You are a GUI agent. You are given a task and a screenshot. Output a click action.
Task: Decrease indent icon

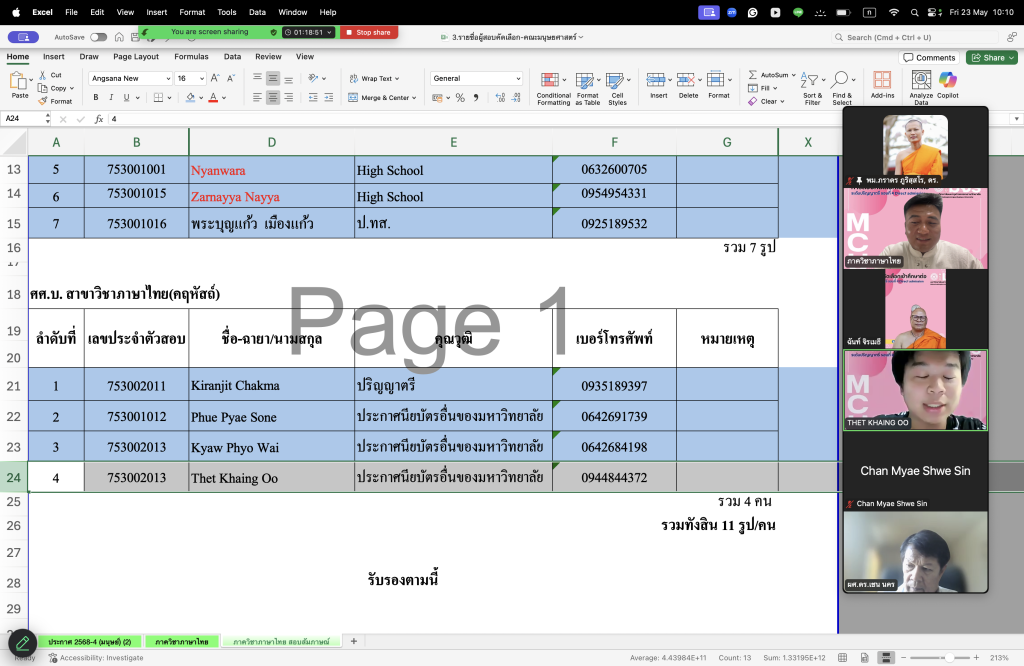point(313,97)
